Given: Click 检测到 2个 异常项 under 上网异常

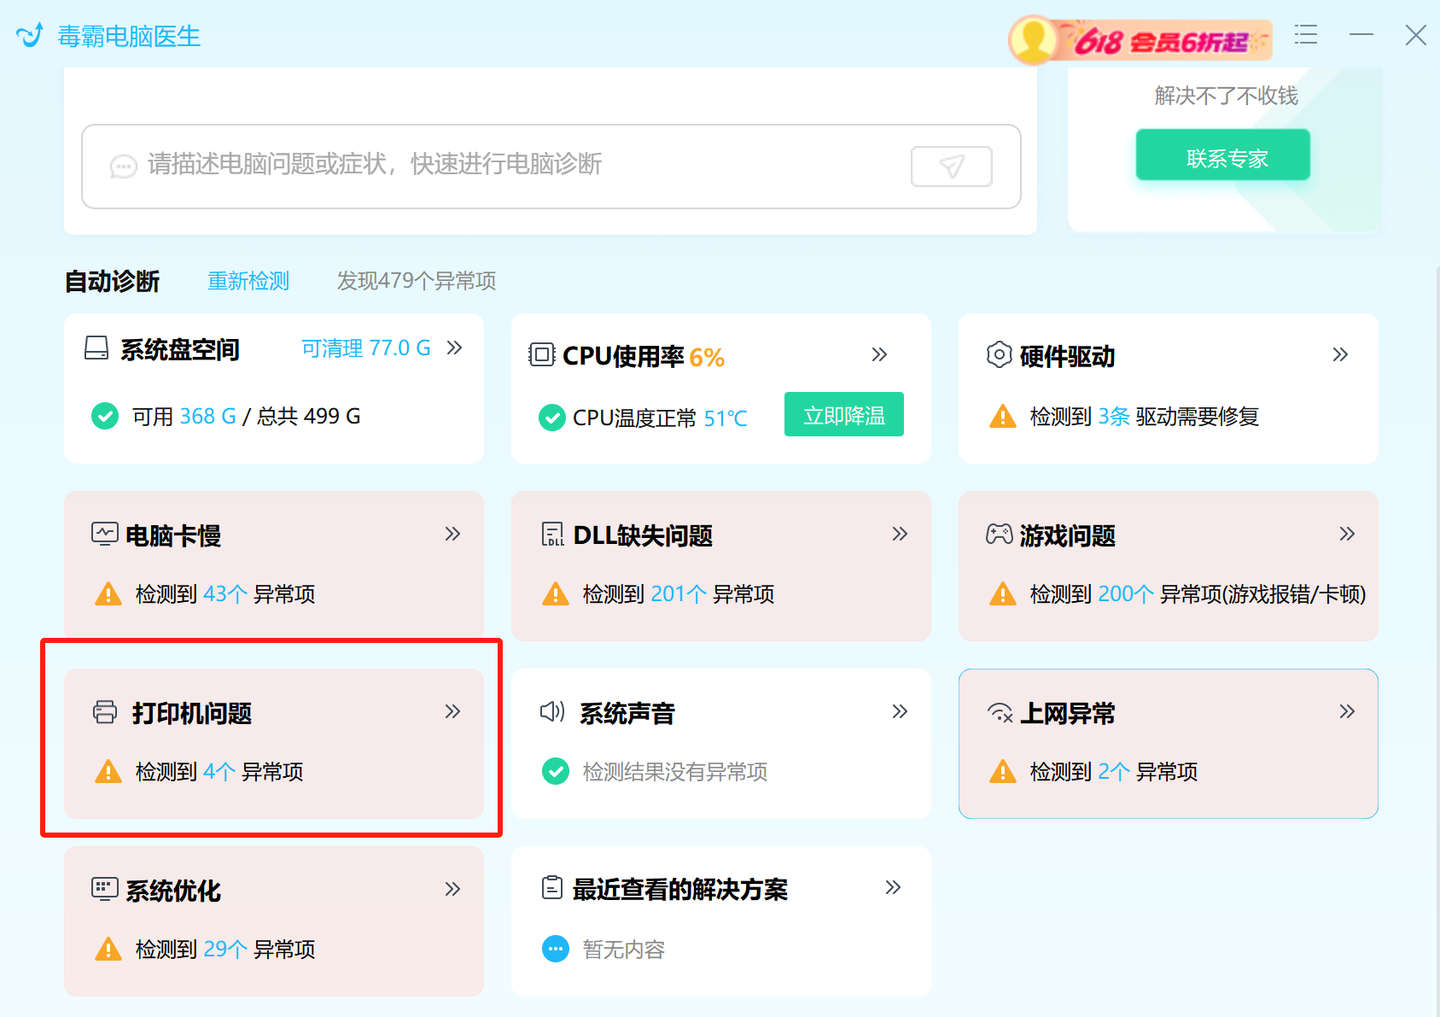Looking at the screenshot, I should (1114, 772).
